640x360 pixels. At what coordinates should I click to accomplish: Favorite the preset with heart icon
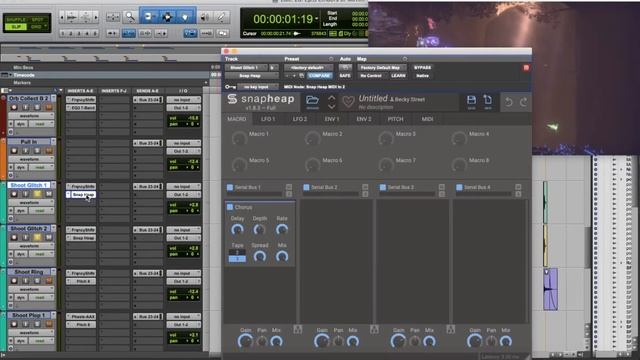348,101
